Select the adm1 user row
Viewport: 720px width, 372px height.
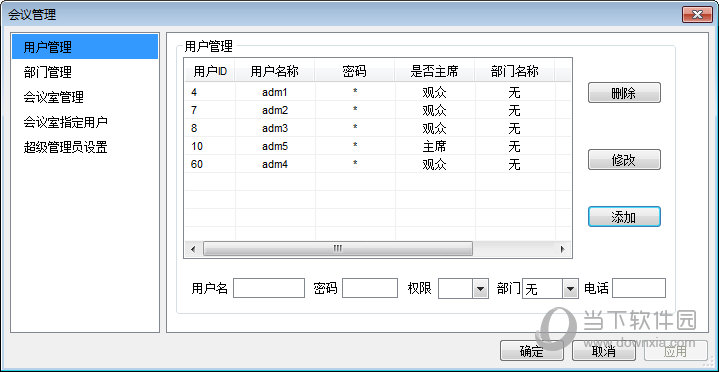(x=378, y=92)
